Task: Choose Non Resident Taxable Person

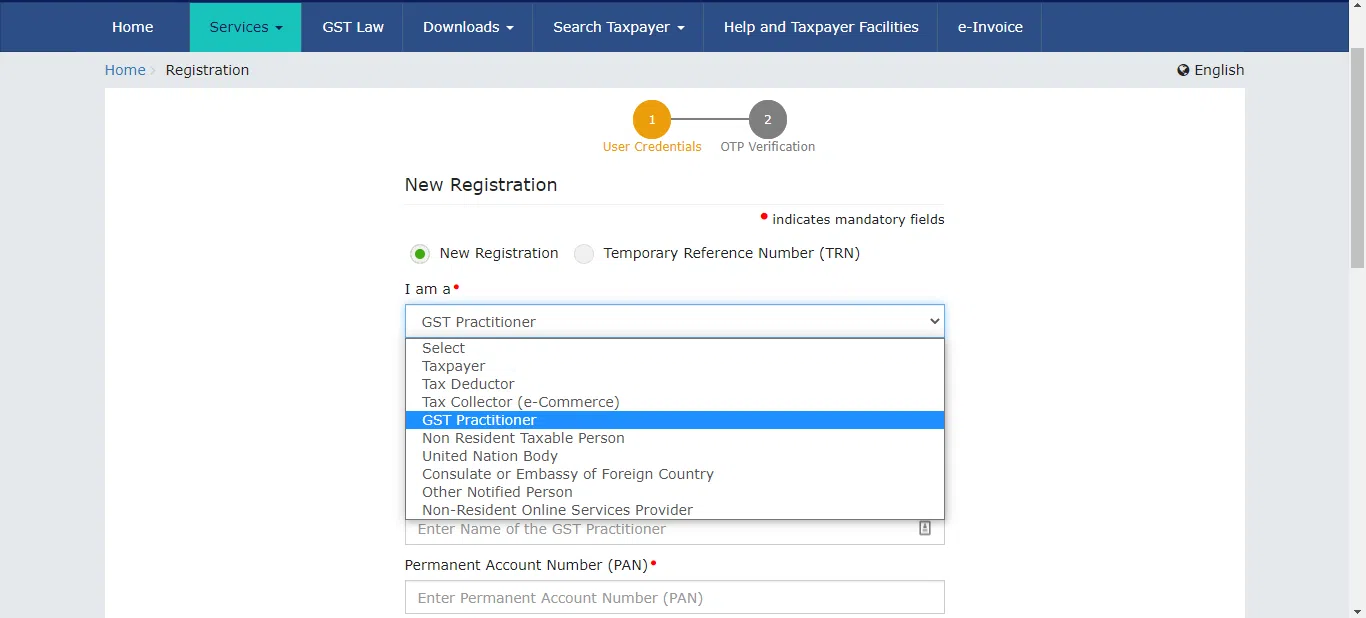Action: [x=675, y=438]
